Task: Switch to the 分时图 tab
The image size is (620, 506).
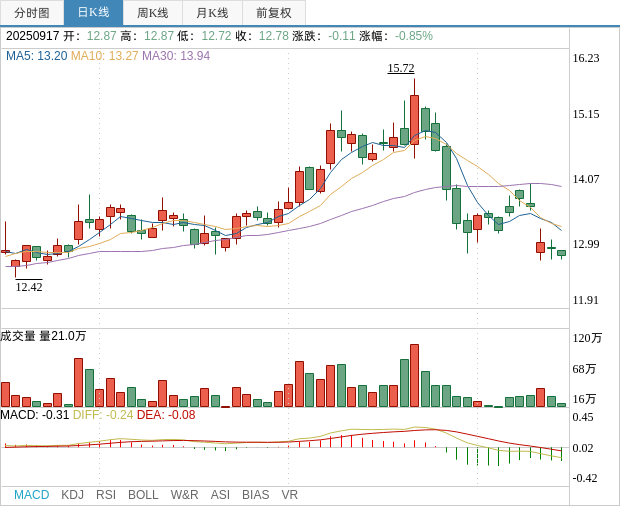Action: [32, 13]
